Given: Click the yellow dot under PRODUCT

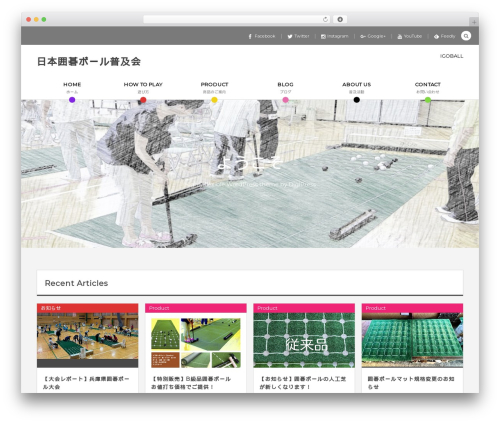Looking at the screenshot, I should click(x=214, y=100).
